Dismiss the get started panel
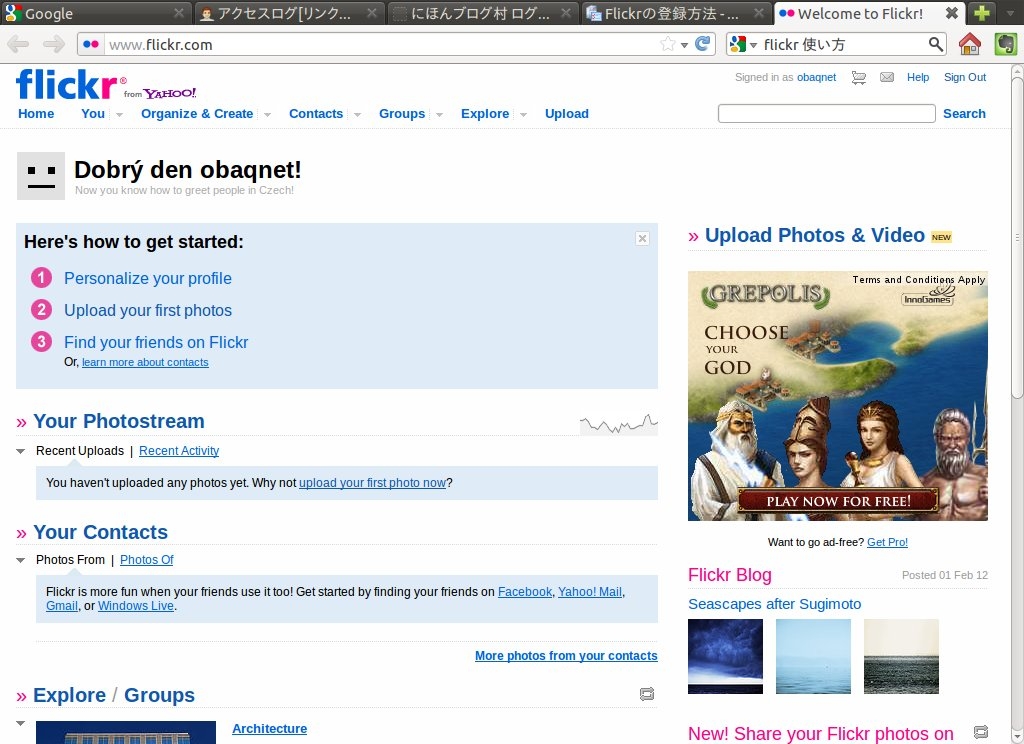This screenshot has height=744, width=1024. [x=642, y=238]
